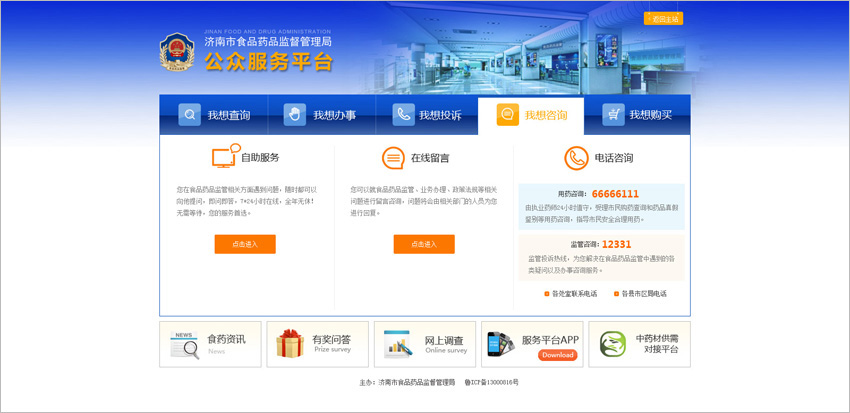Click the newspaper icon for 食药资讯

click(x=184, y=345)
